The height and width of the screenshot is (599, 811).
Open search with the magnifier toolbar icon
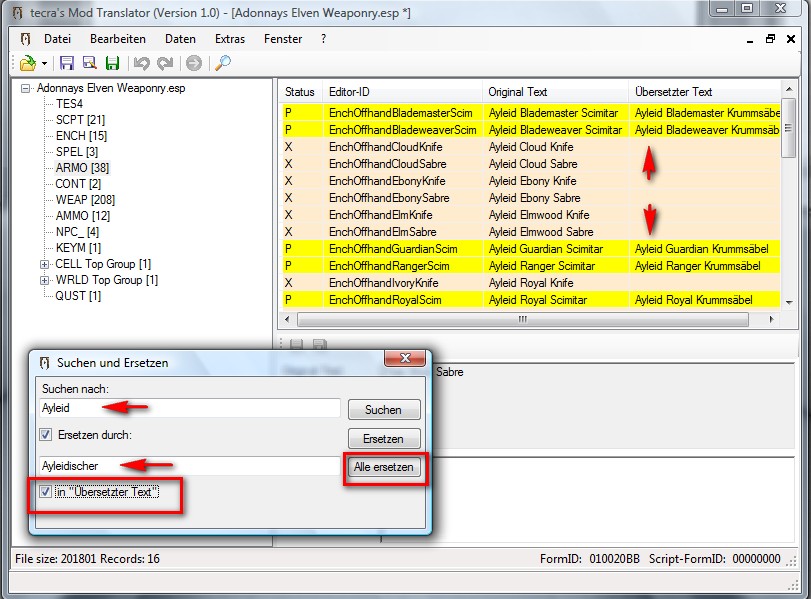coord(223,63)
